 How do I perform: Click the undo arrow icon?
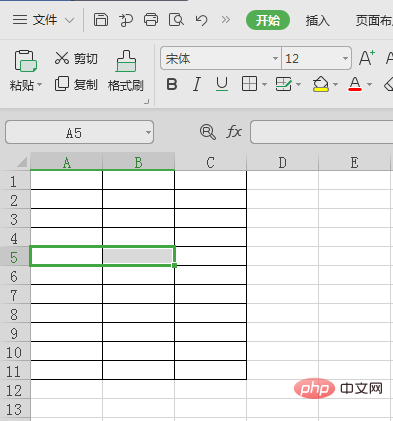coord(202,20)
